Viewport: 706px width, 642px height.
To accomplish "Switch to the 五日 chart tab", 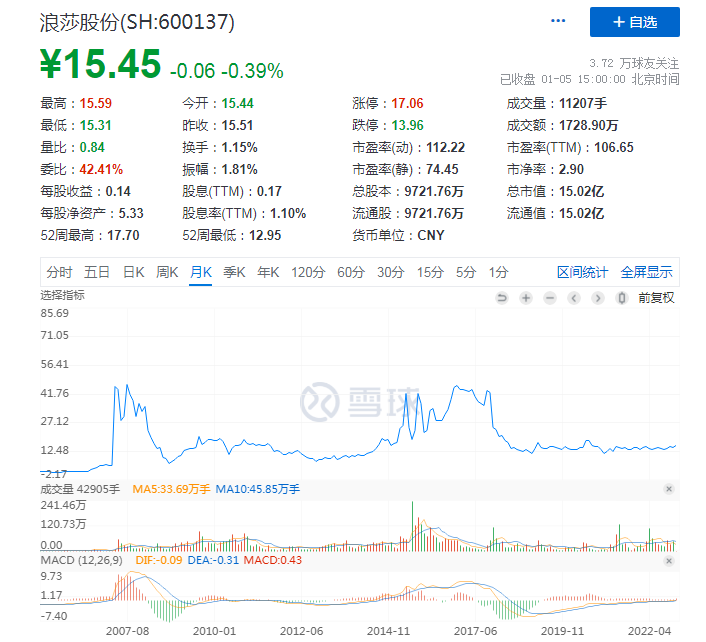I will 97,272.
